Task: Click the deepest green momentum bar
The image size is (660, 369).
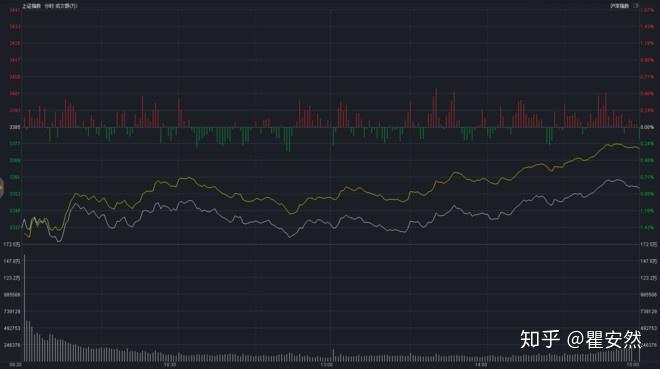Action: point(288,140)
